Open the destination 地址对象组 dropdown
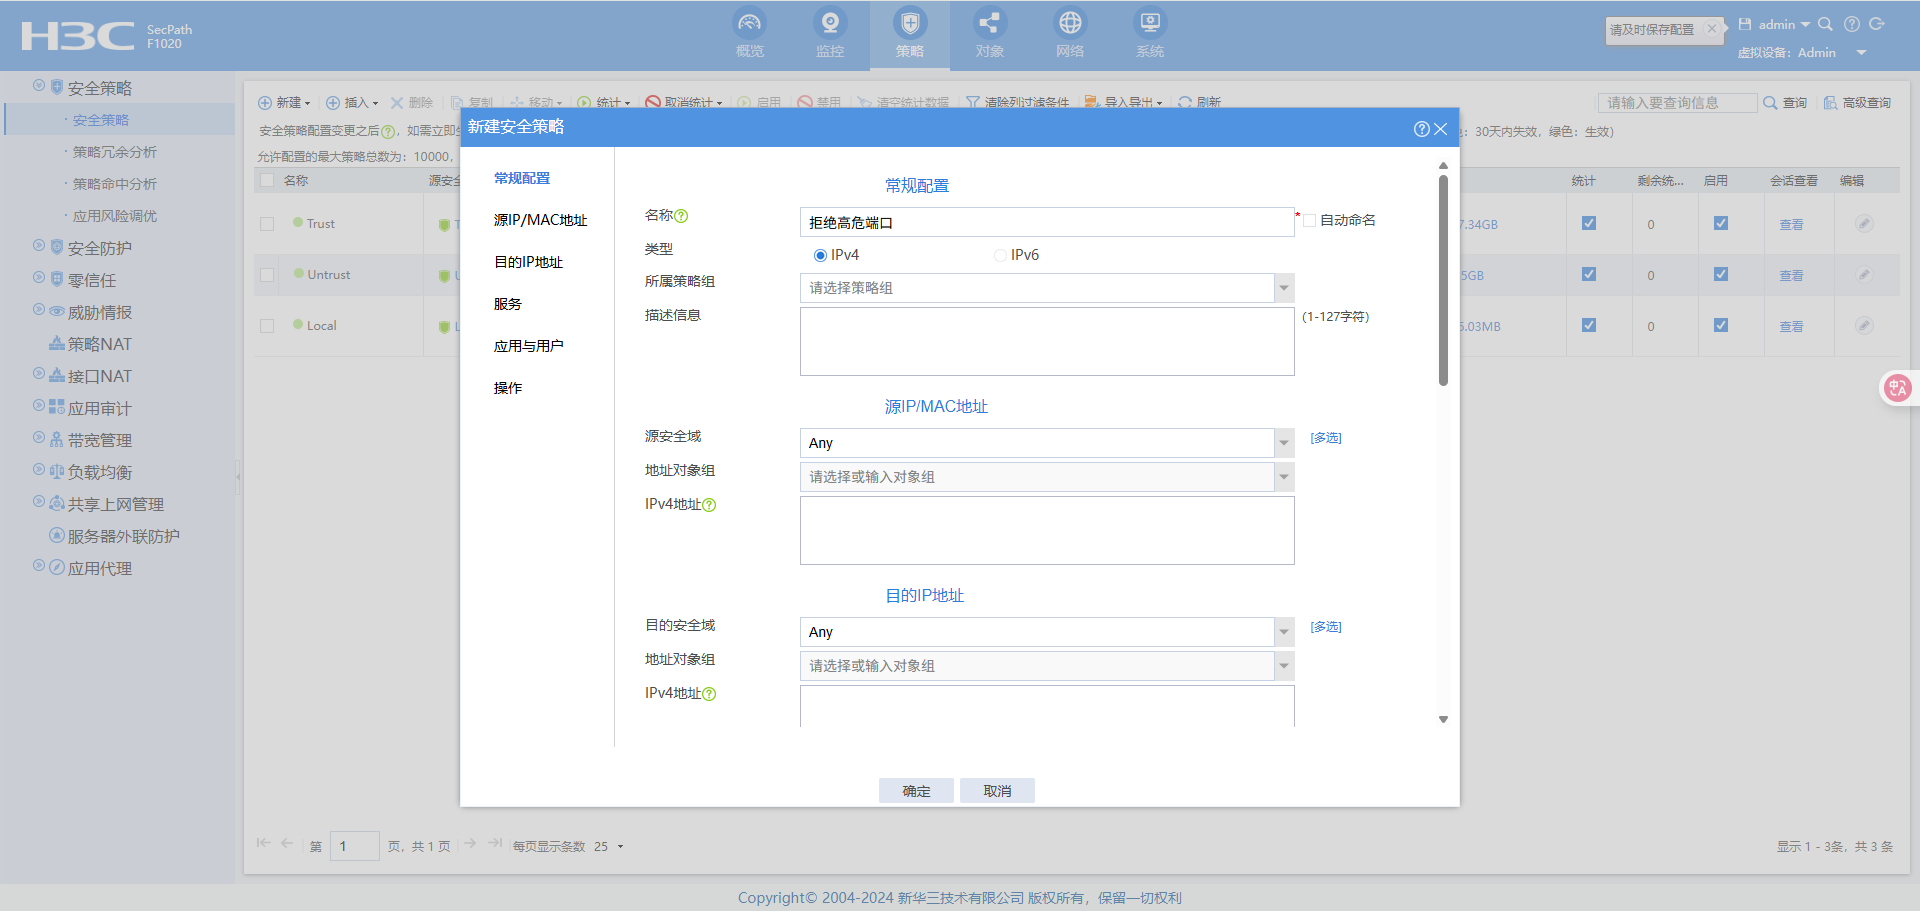Image resolution: width=1920 pixels, height=911 pixels. [x=1284, y=666]
